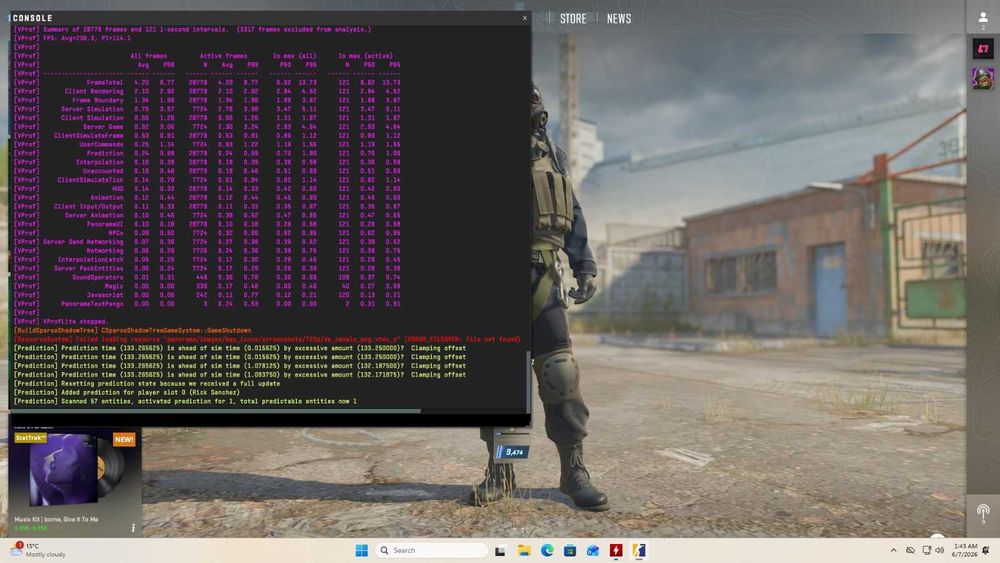This screenshot has height=563, width=1000.
Task: Click the purple character avatar in sidebar
Action: [x=983, y=78]
